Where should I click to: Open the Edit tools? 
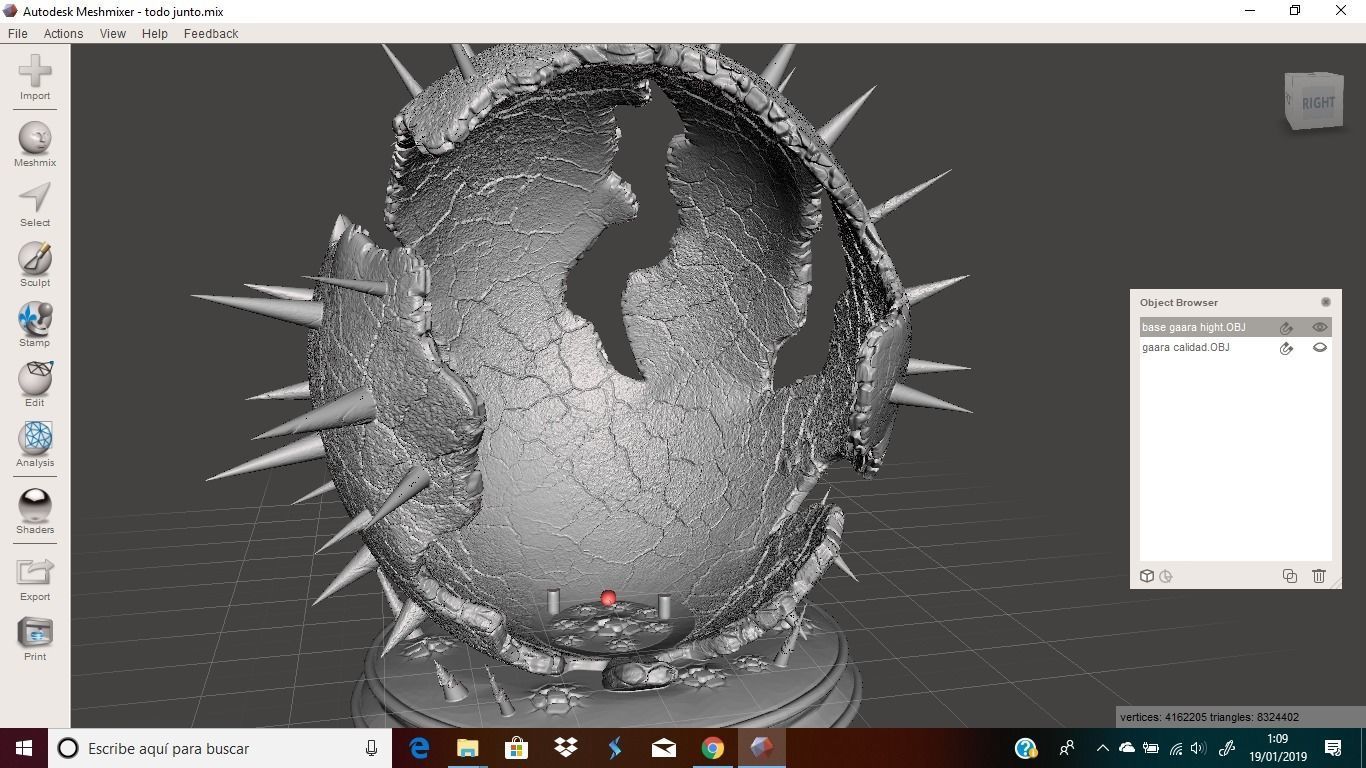coord(35,378)
